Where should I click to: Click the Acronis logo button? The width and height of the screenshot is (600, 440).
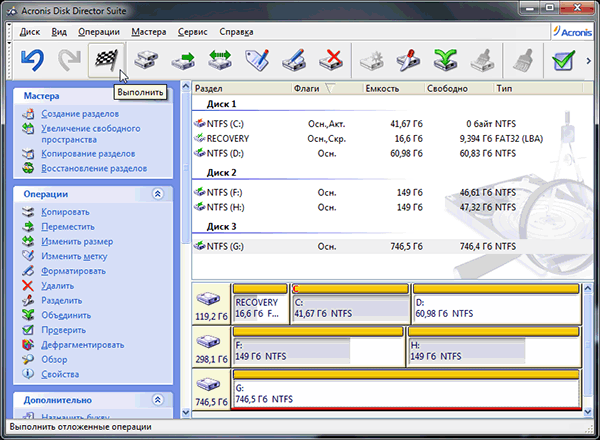tap(572, 32)
